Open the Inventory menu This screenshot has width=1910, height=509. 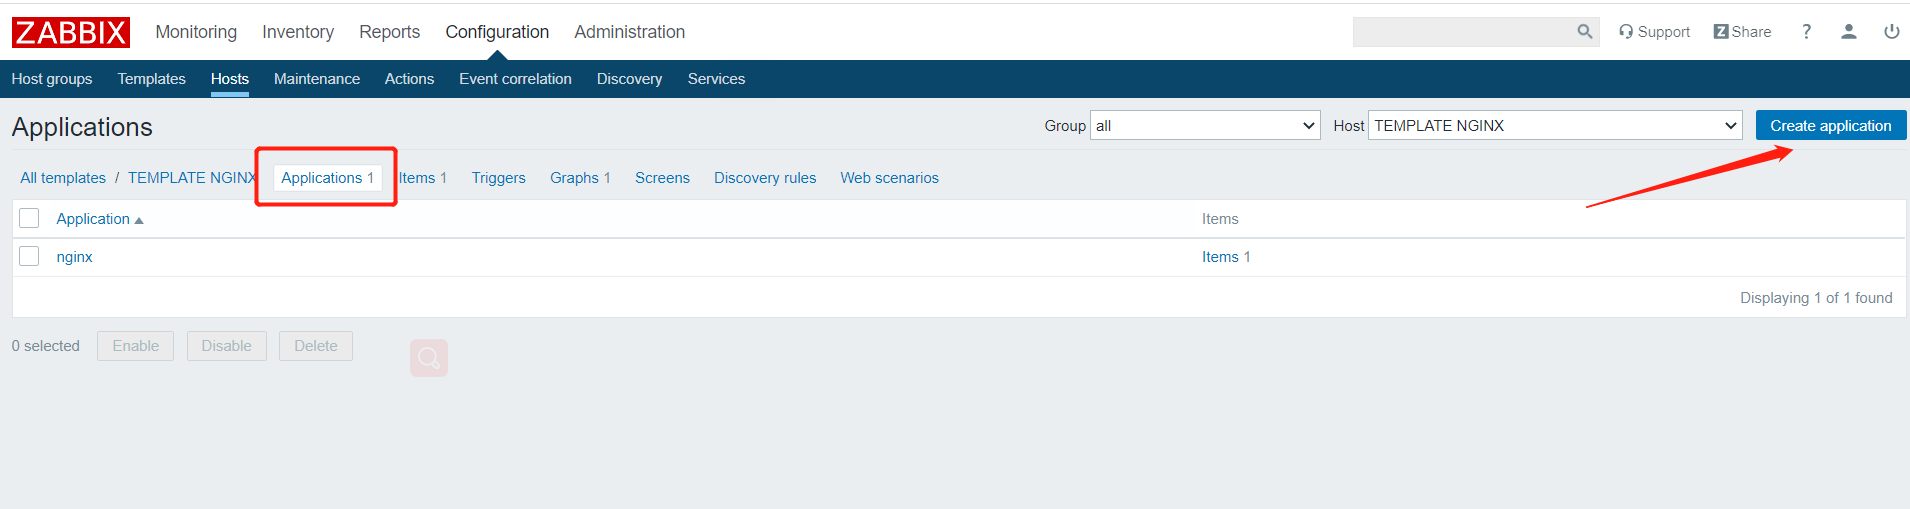(x=298, y=32)
